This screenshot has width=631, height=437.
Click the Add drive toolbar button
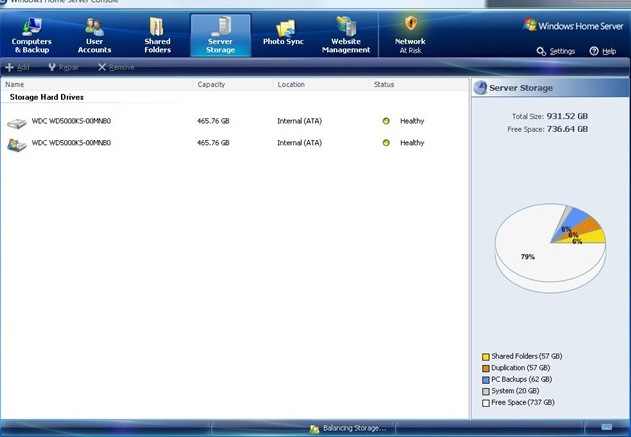pyautogui.click(x=17, y=67)
